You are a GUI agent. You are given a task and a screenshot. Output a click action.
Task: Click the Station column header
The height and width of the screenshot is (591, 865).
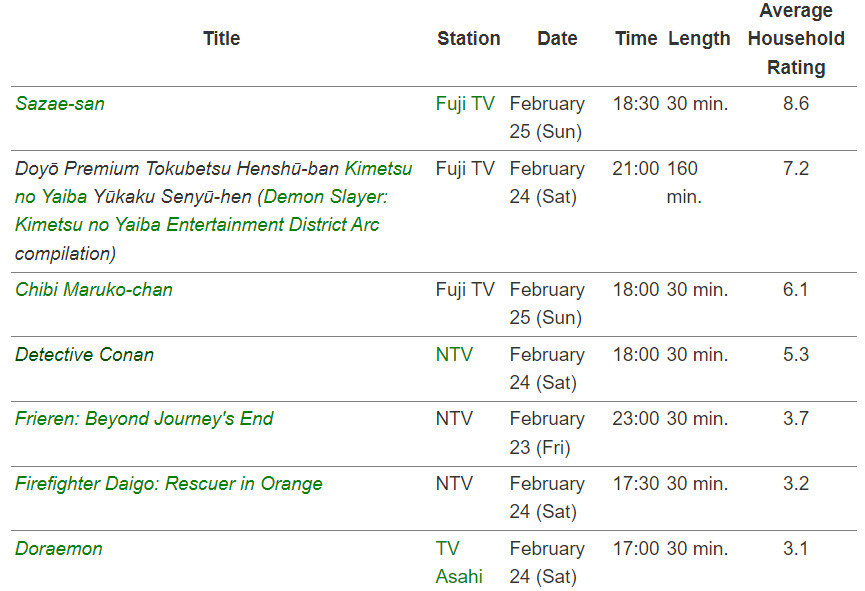click(x=468, y=39)
